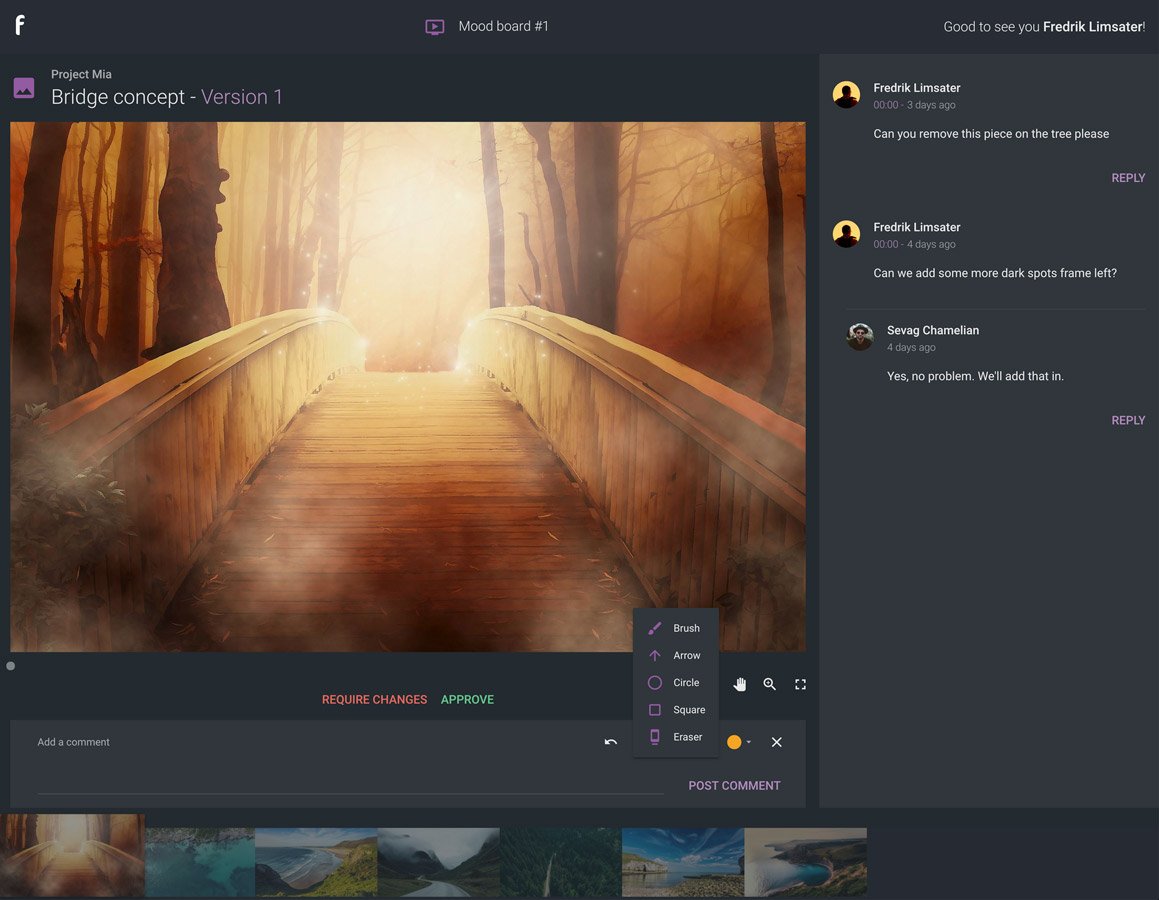This screenshot has height=900, width=1159.
Task: Choose Brush from the drawing tools menu
Action: click(676, 628)
